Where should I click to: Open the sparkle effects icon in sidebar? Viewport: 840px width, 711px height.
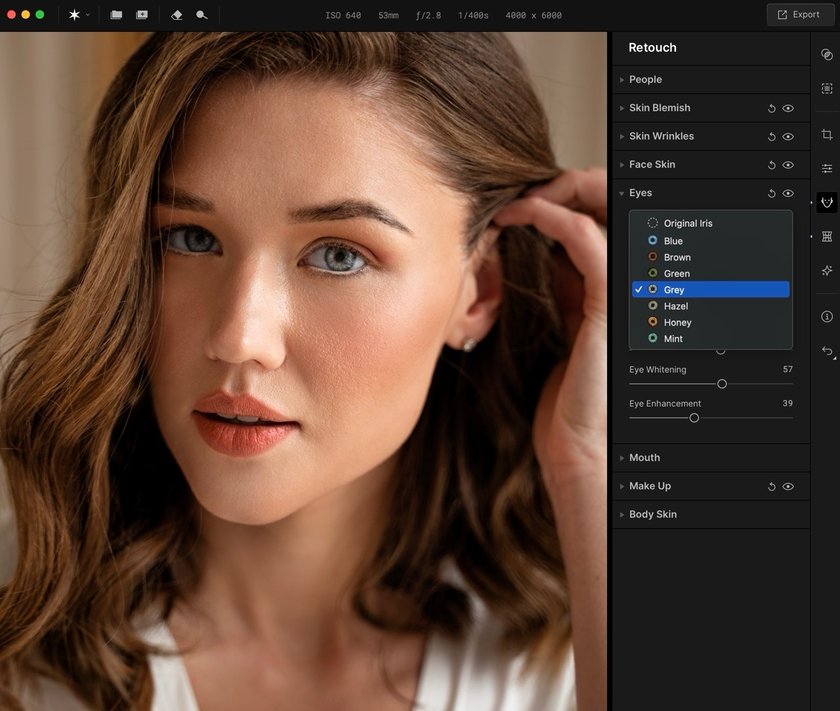click(827, 271)
